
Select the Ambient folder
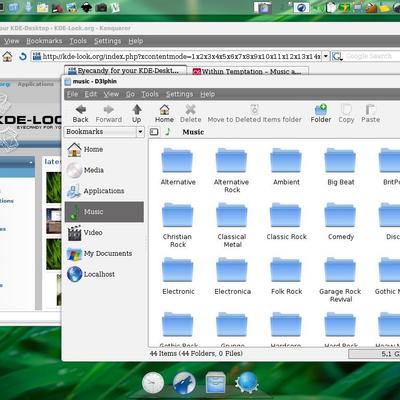pos(286,167)
